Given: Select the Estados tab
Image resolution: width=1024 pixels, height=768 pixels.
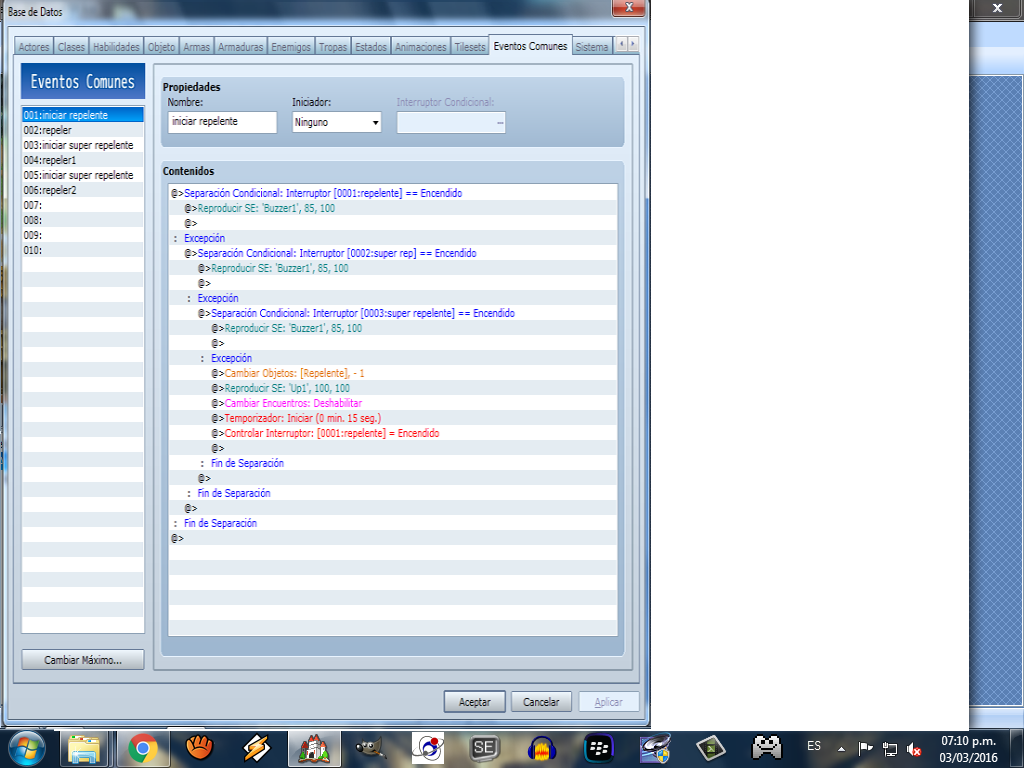Looking at the screenshot, I should click(371, 47).
